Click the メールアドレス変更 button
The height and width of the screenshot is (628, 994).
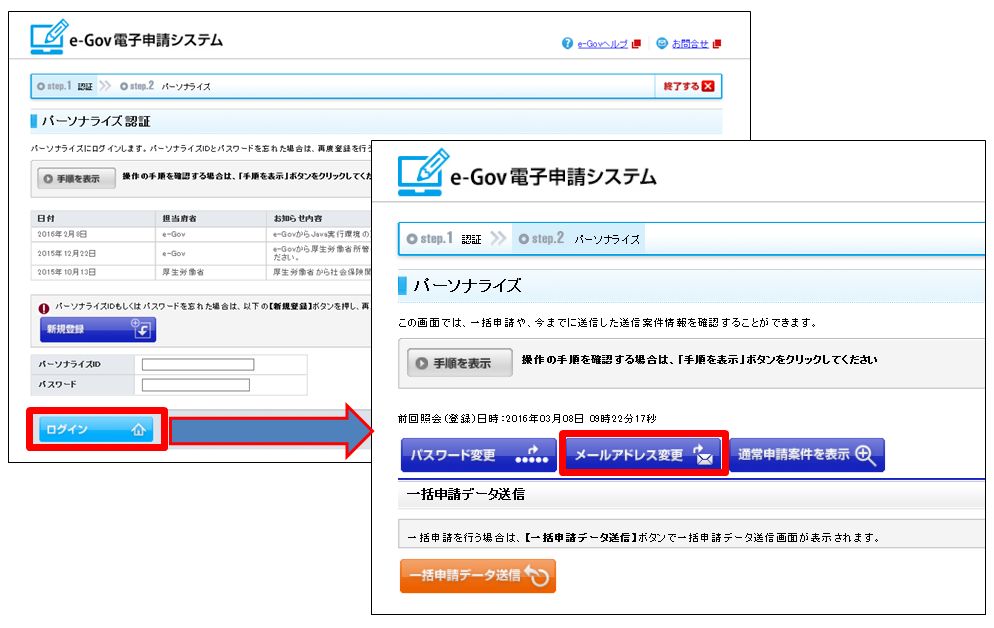pyautogui.click(x=643, y=454)
